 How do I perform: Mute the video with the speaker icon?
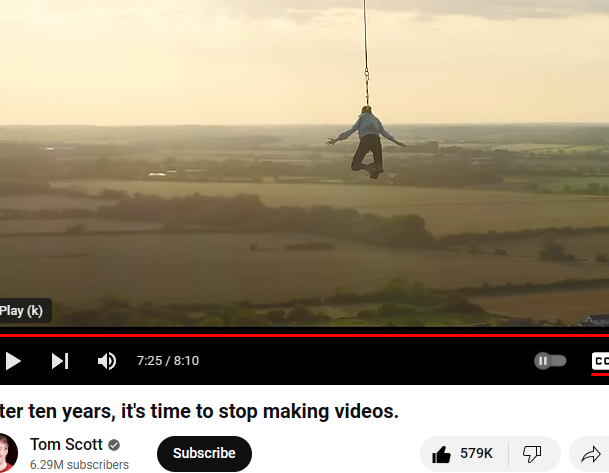(x=107, y=361)
